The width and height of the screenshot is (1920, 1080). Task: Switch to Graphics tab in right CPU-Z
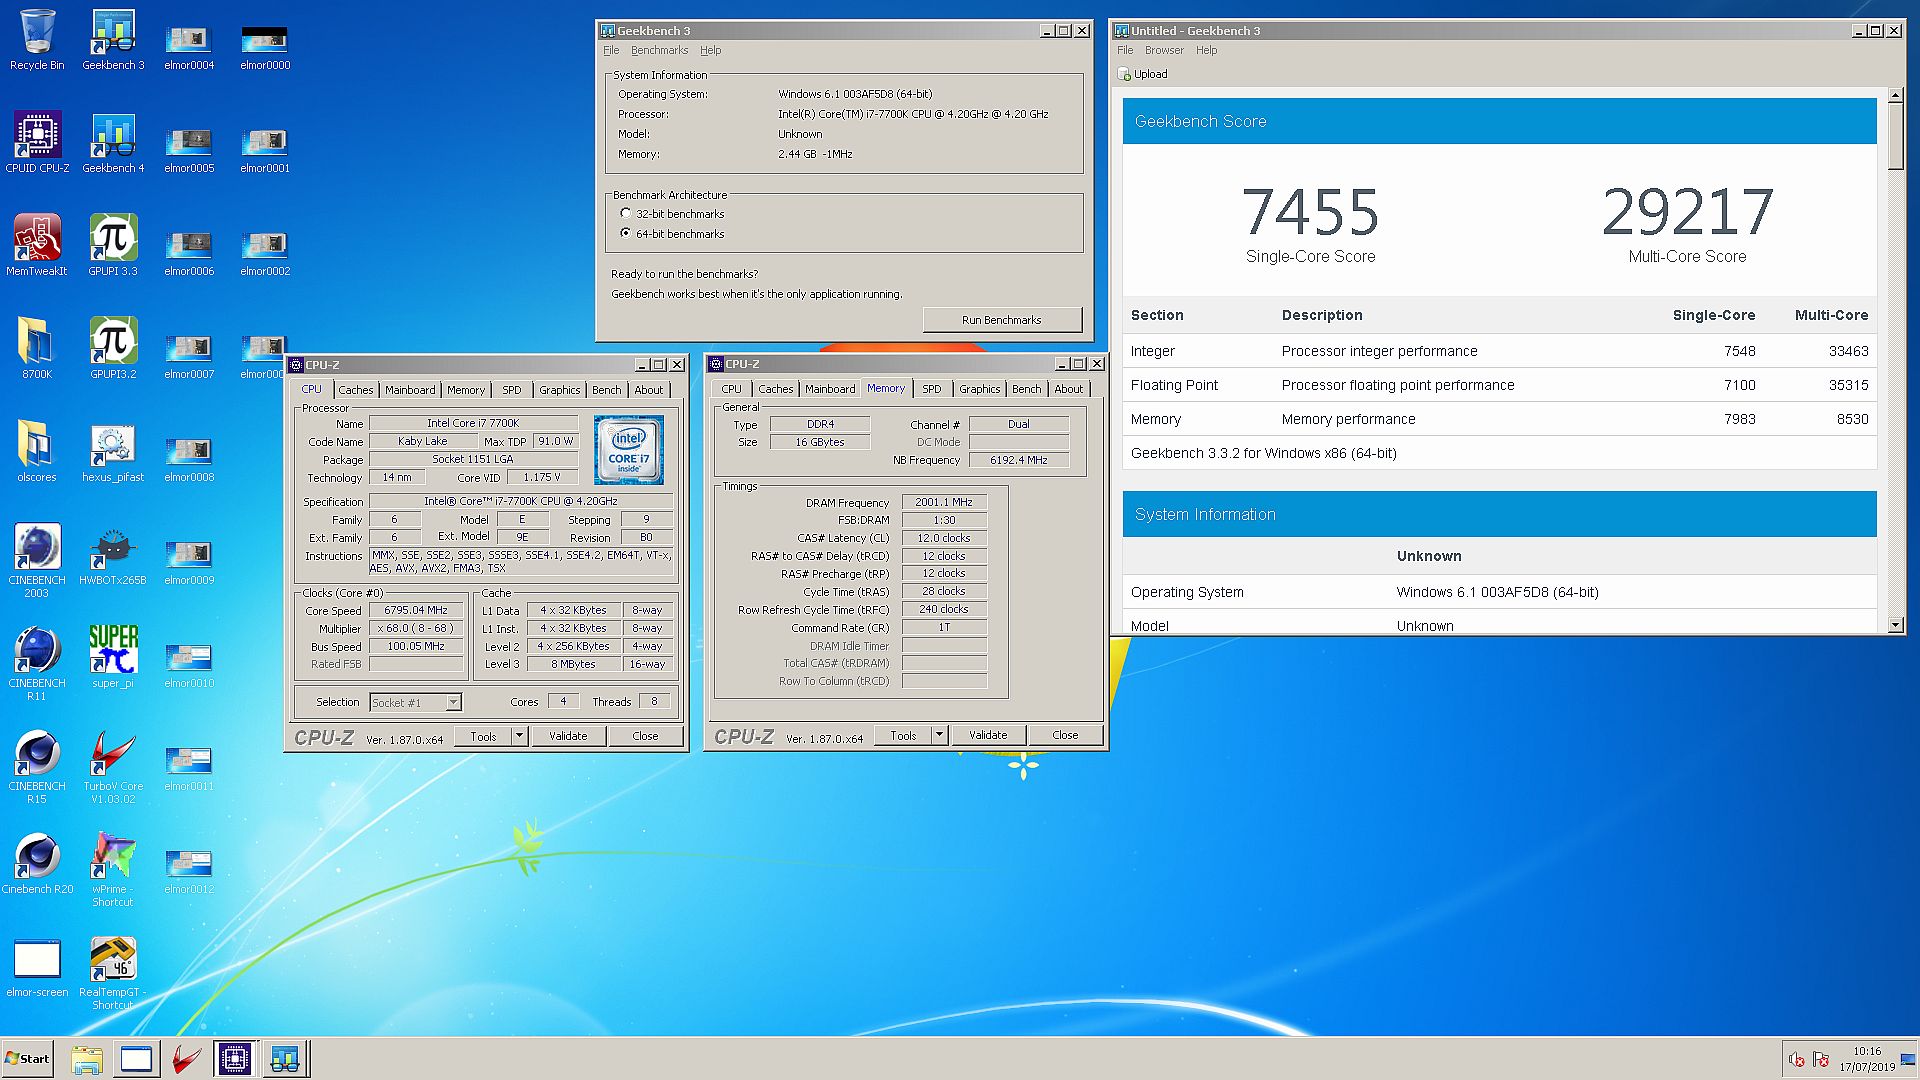coord(979,389)
